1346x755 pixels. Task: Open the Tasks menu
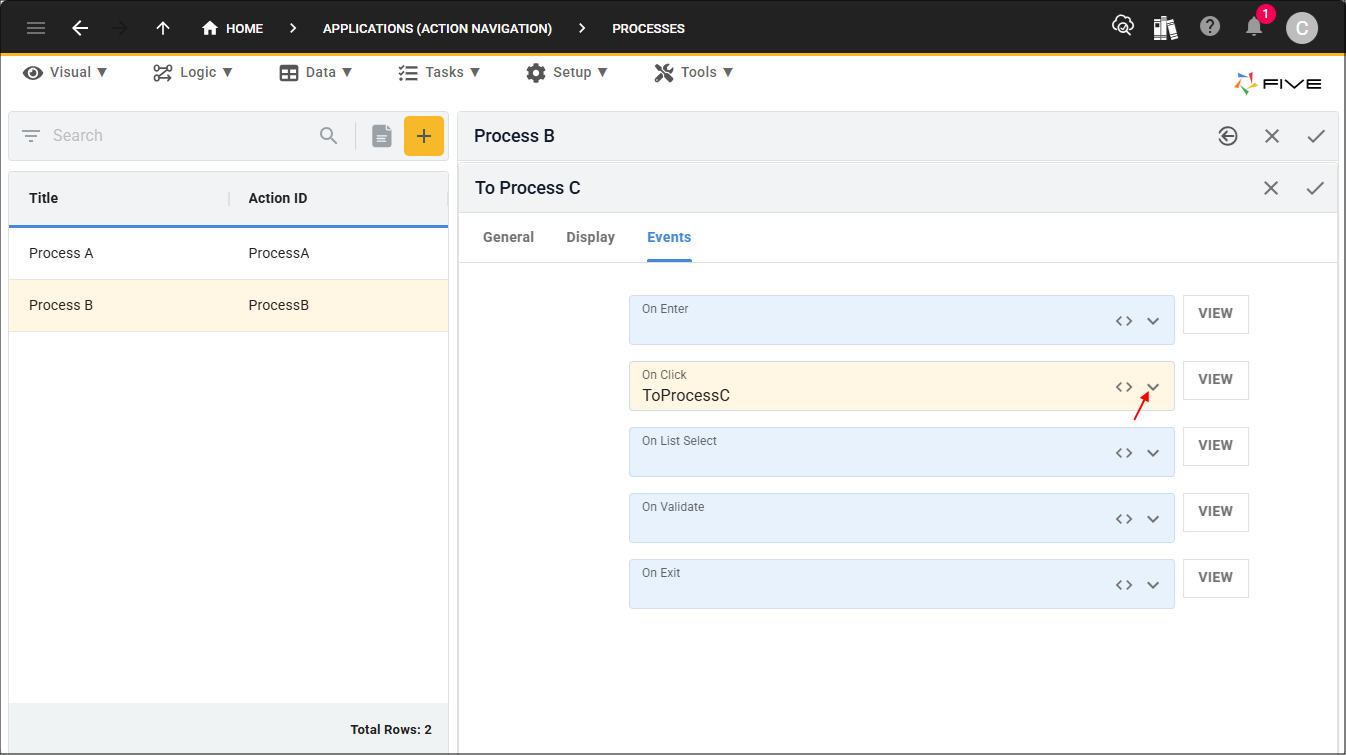click(x=439, y=72)
